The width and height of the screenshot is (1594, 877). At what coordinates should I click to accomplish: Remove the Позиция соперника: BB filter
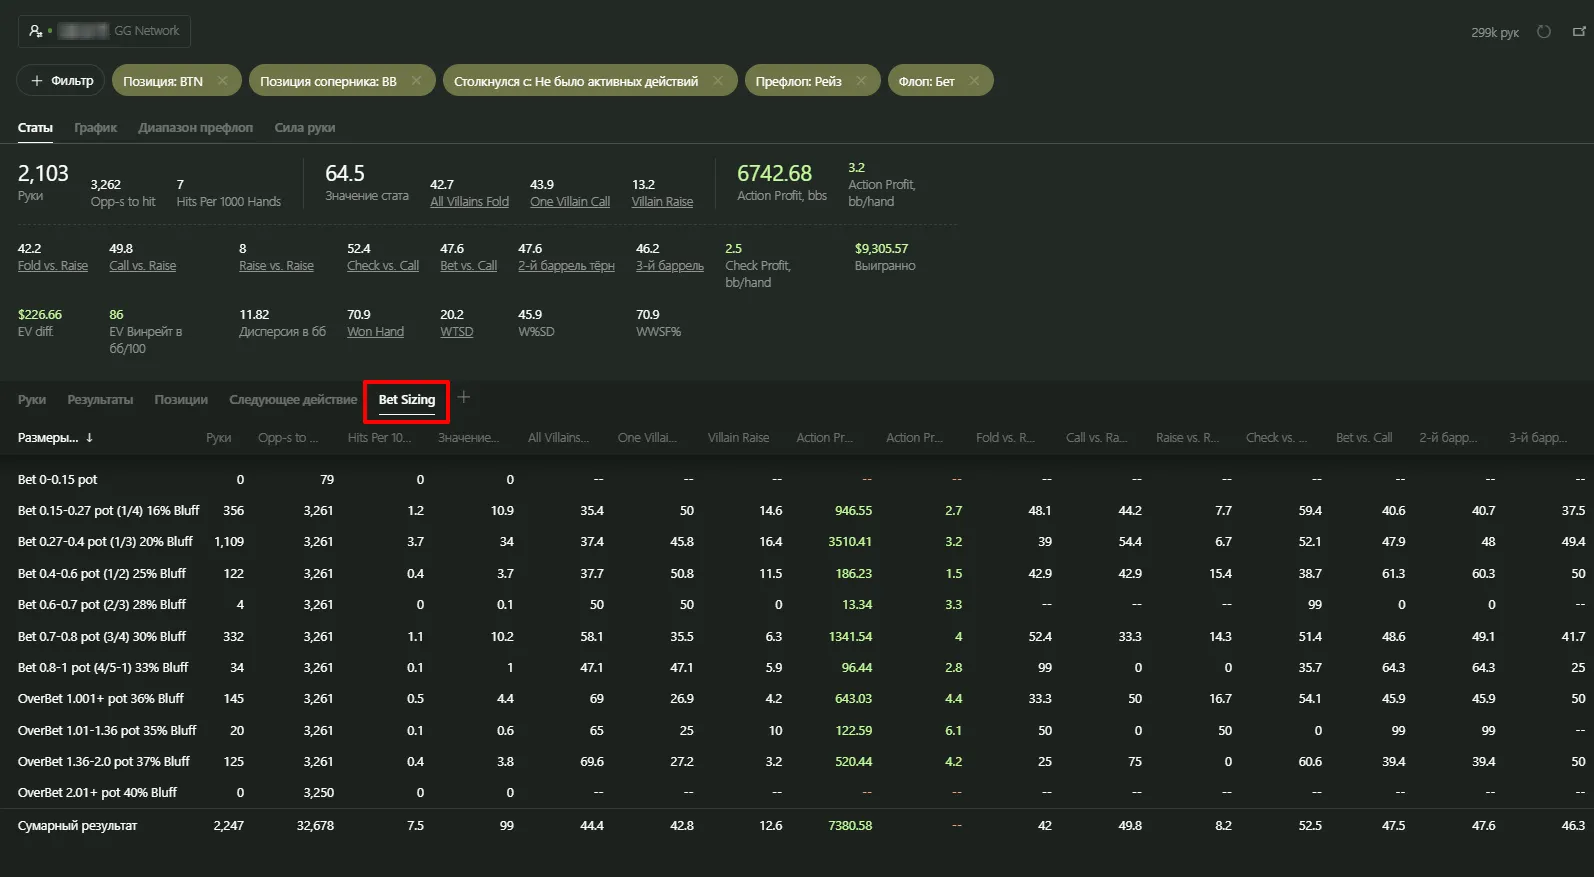click(x=416, y=81)
